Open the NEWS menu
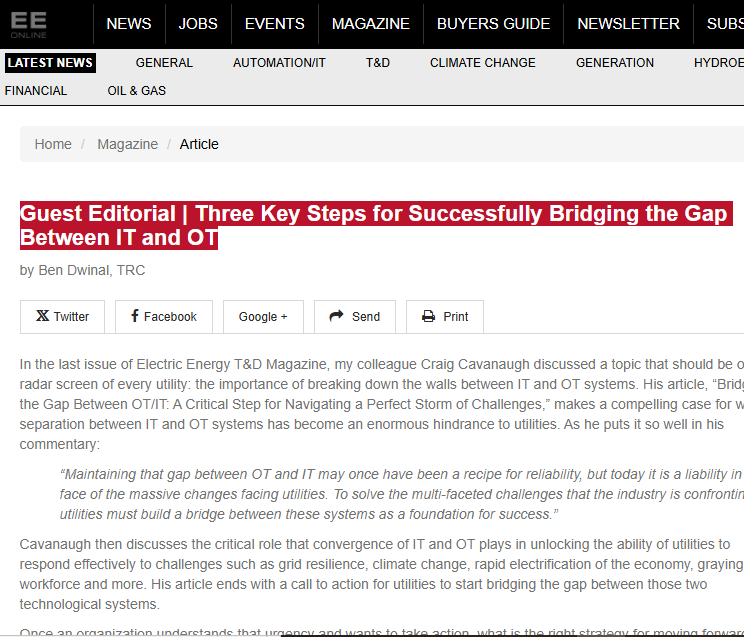 129,24
